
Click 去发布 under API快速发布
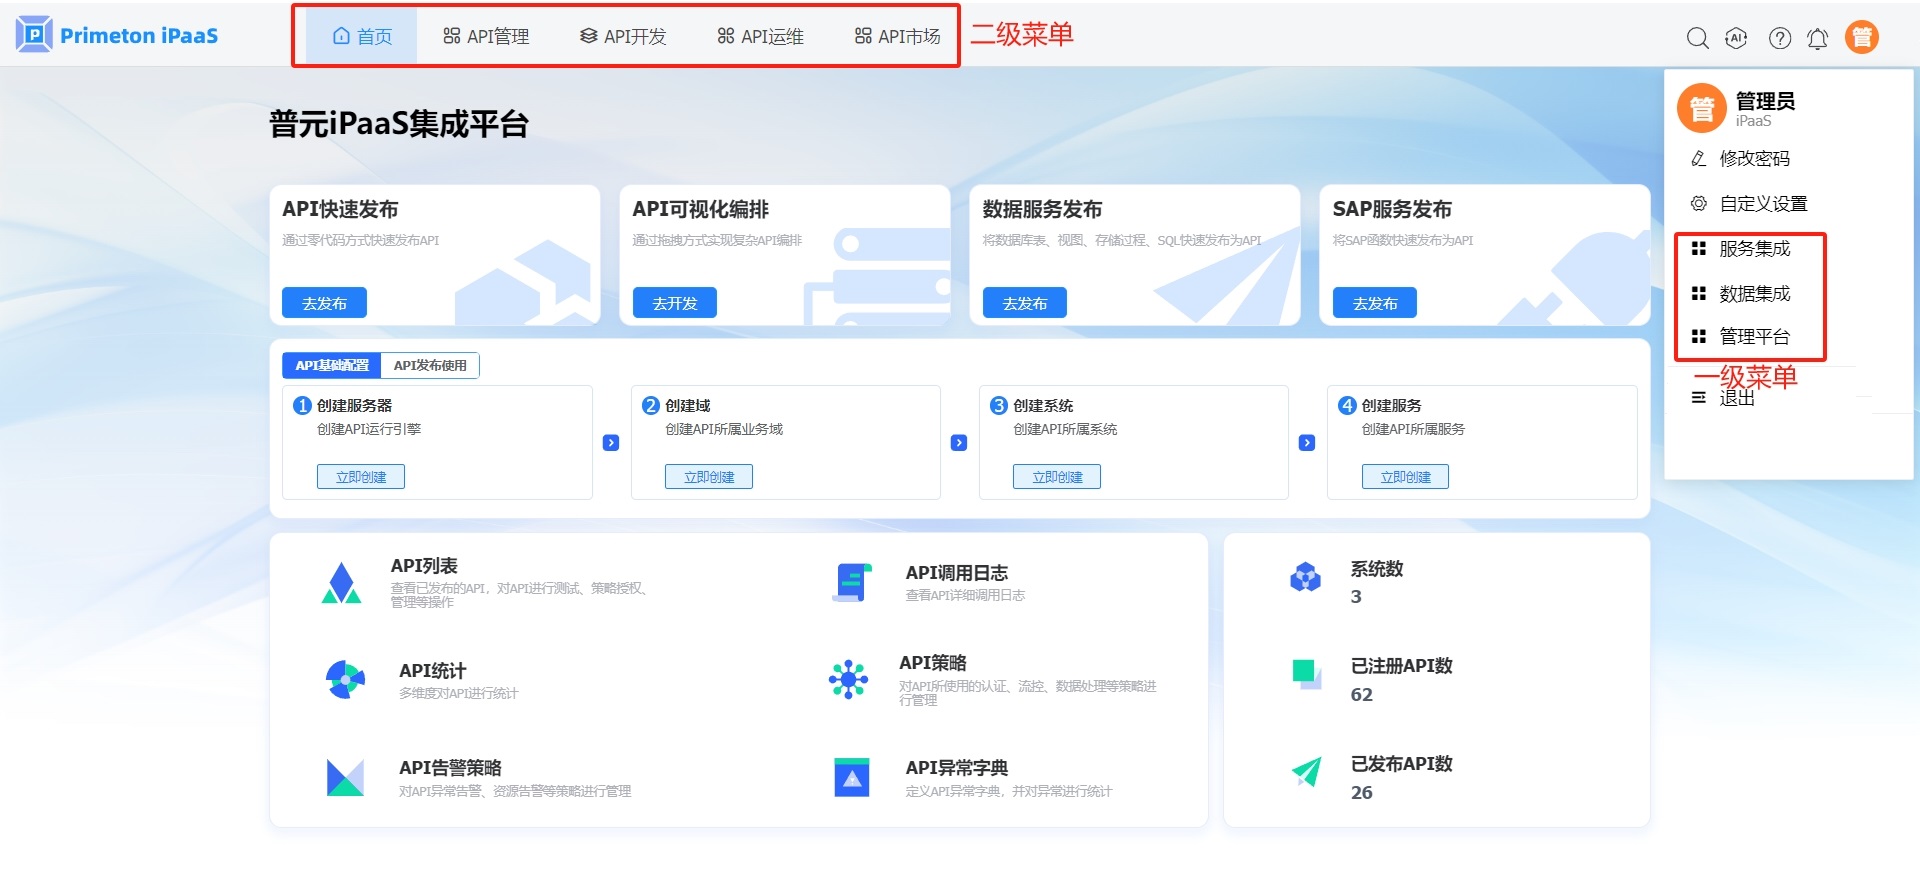(324, 303)
